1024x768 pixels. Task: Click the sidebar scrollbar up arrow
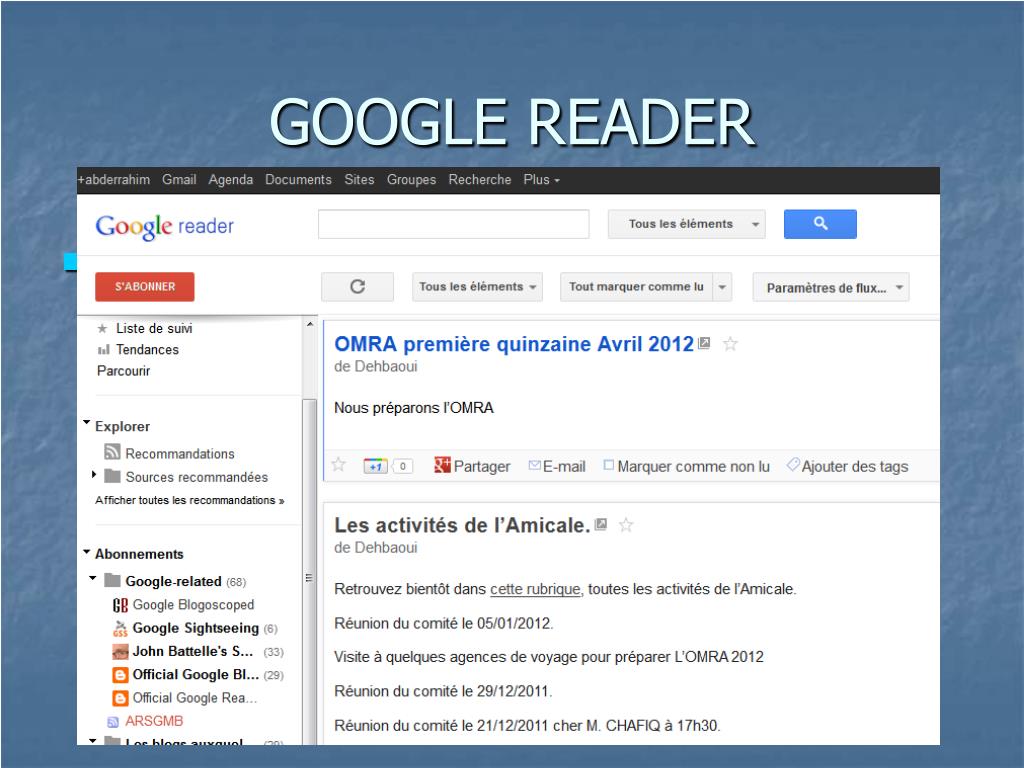310,325
